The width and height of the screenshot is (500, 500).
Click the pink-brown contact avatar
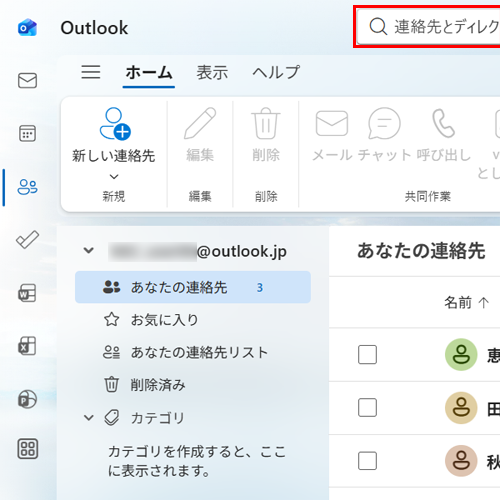click(461, 461)
